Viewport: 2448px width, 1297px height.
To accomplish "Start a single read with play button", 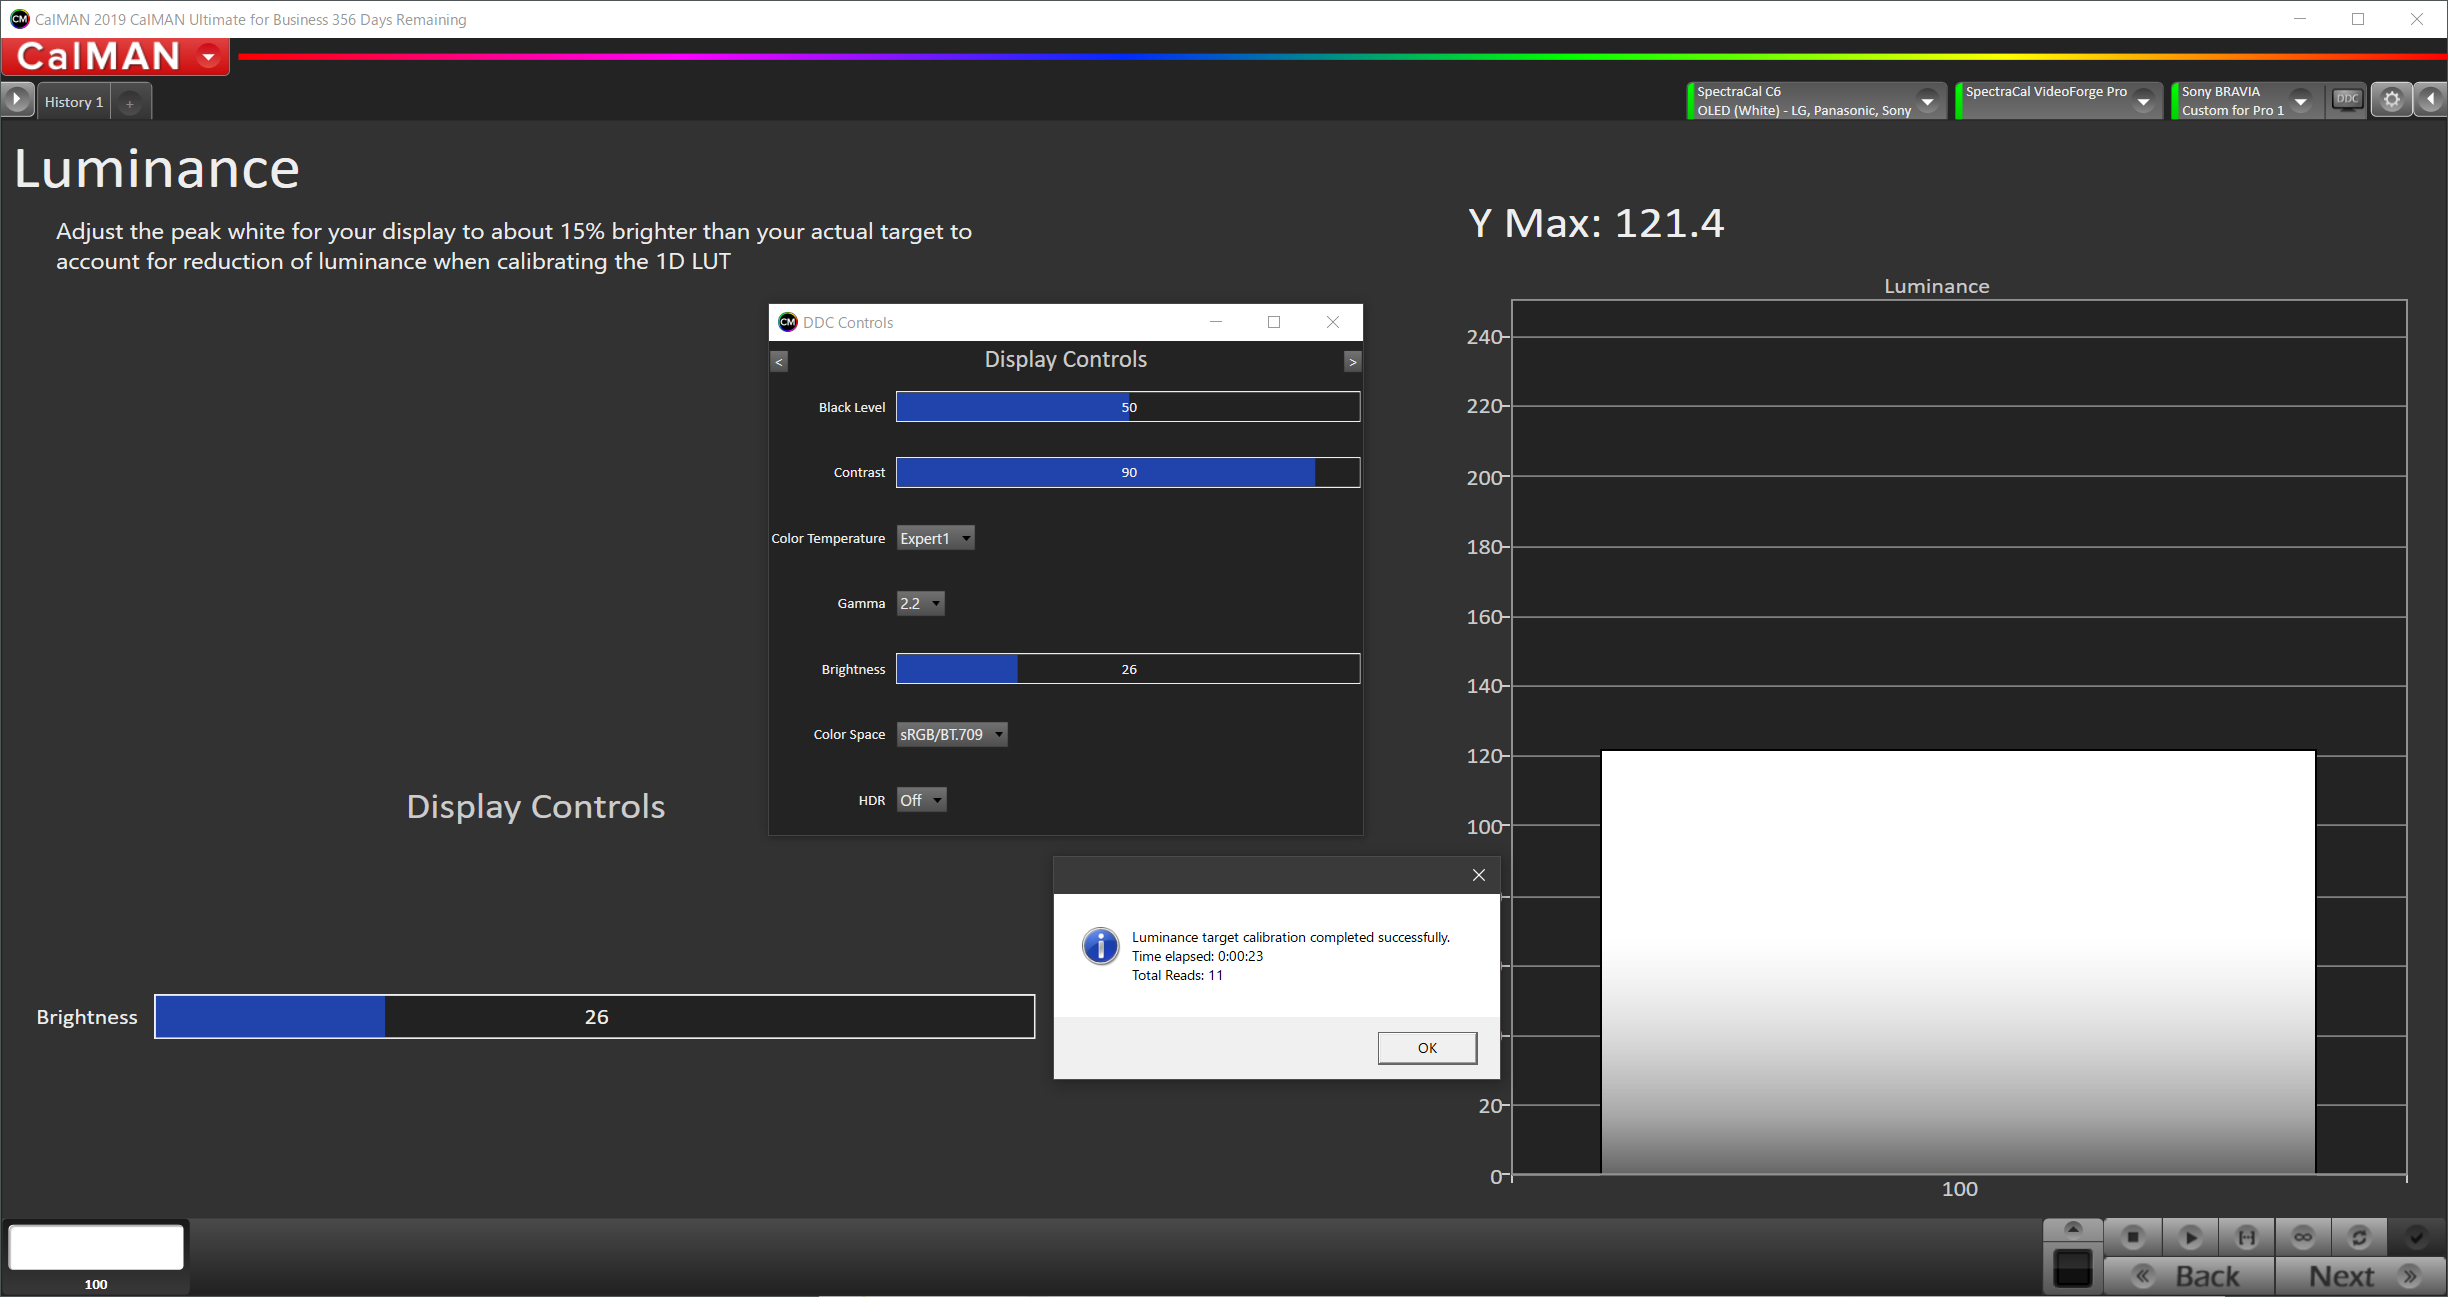I will pyautogui.click(x=2190, y=1237).
